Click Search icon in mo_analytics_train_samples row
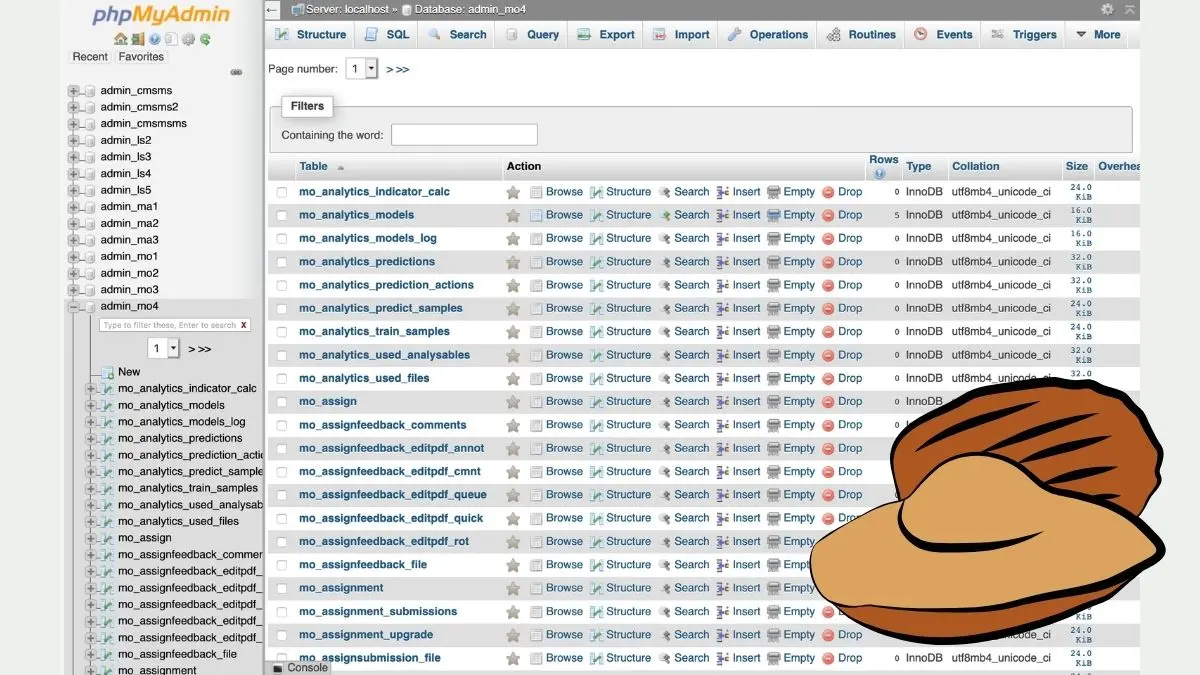 click(665, 332)
